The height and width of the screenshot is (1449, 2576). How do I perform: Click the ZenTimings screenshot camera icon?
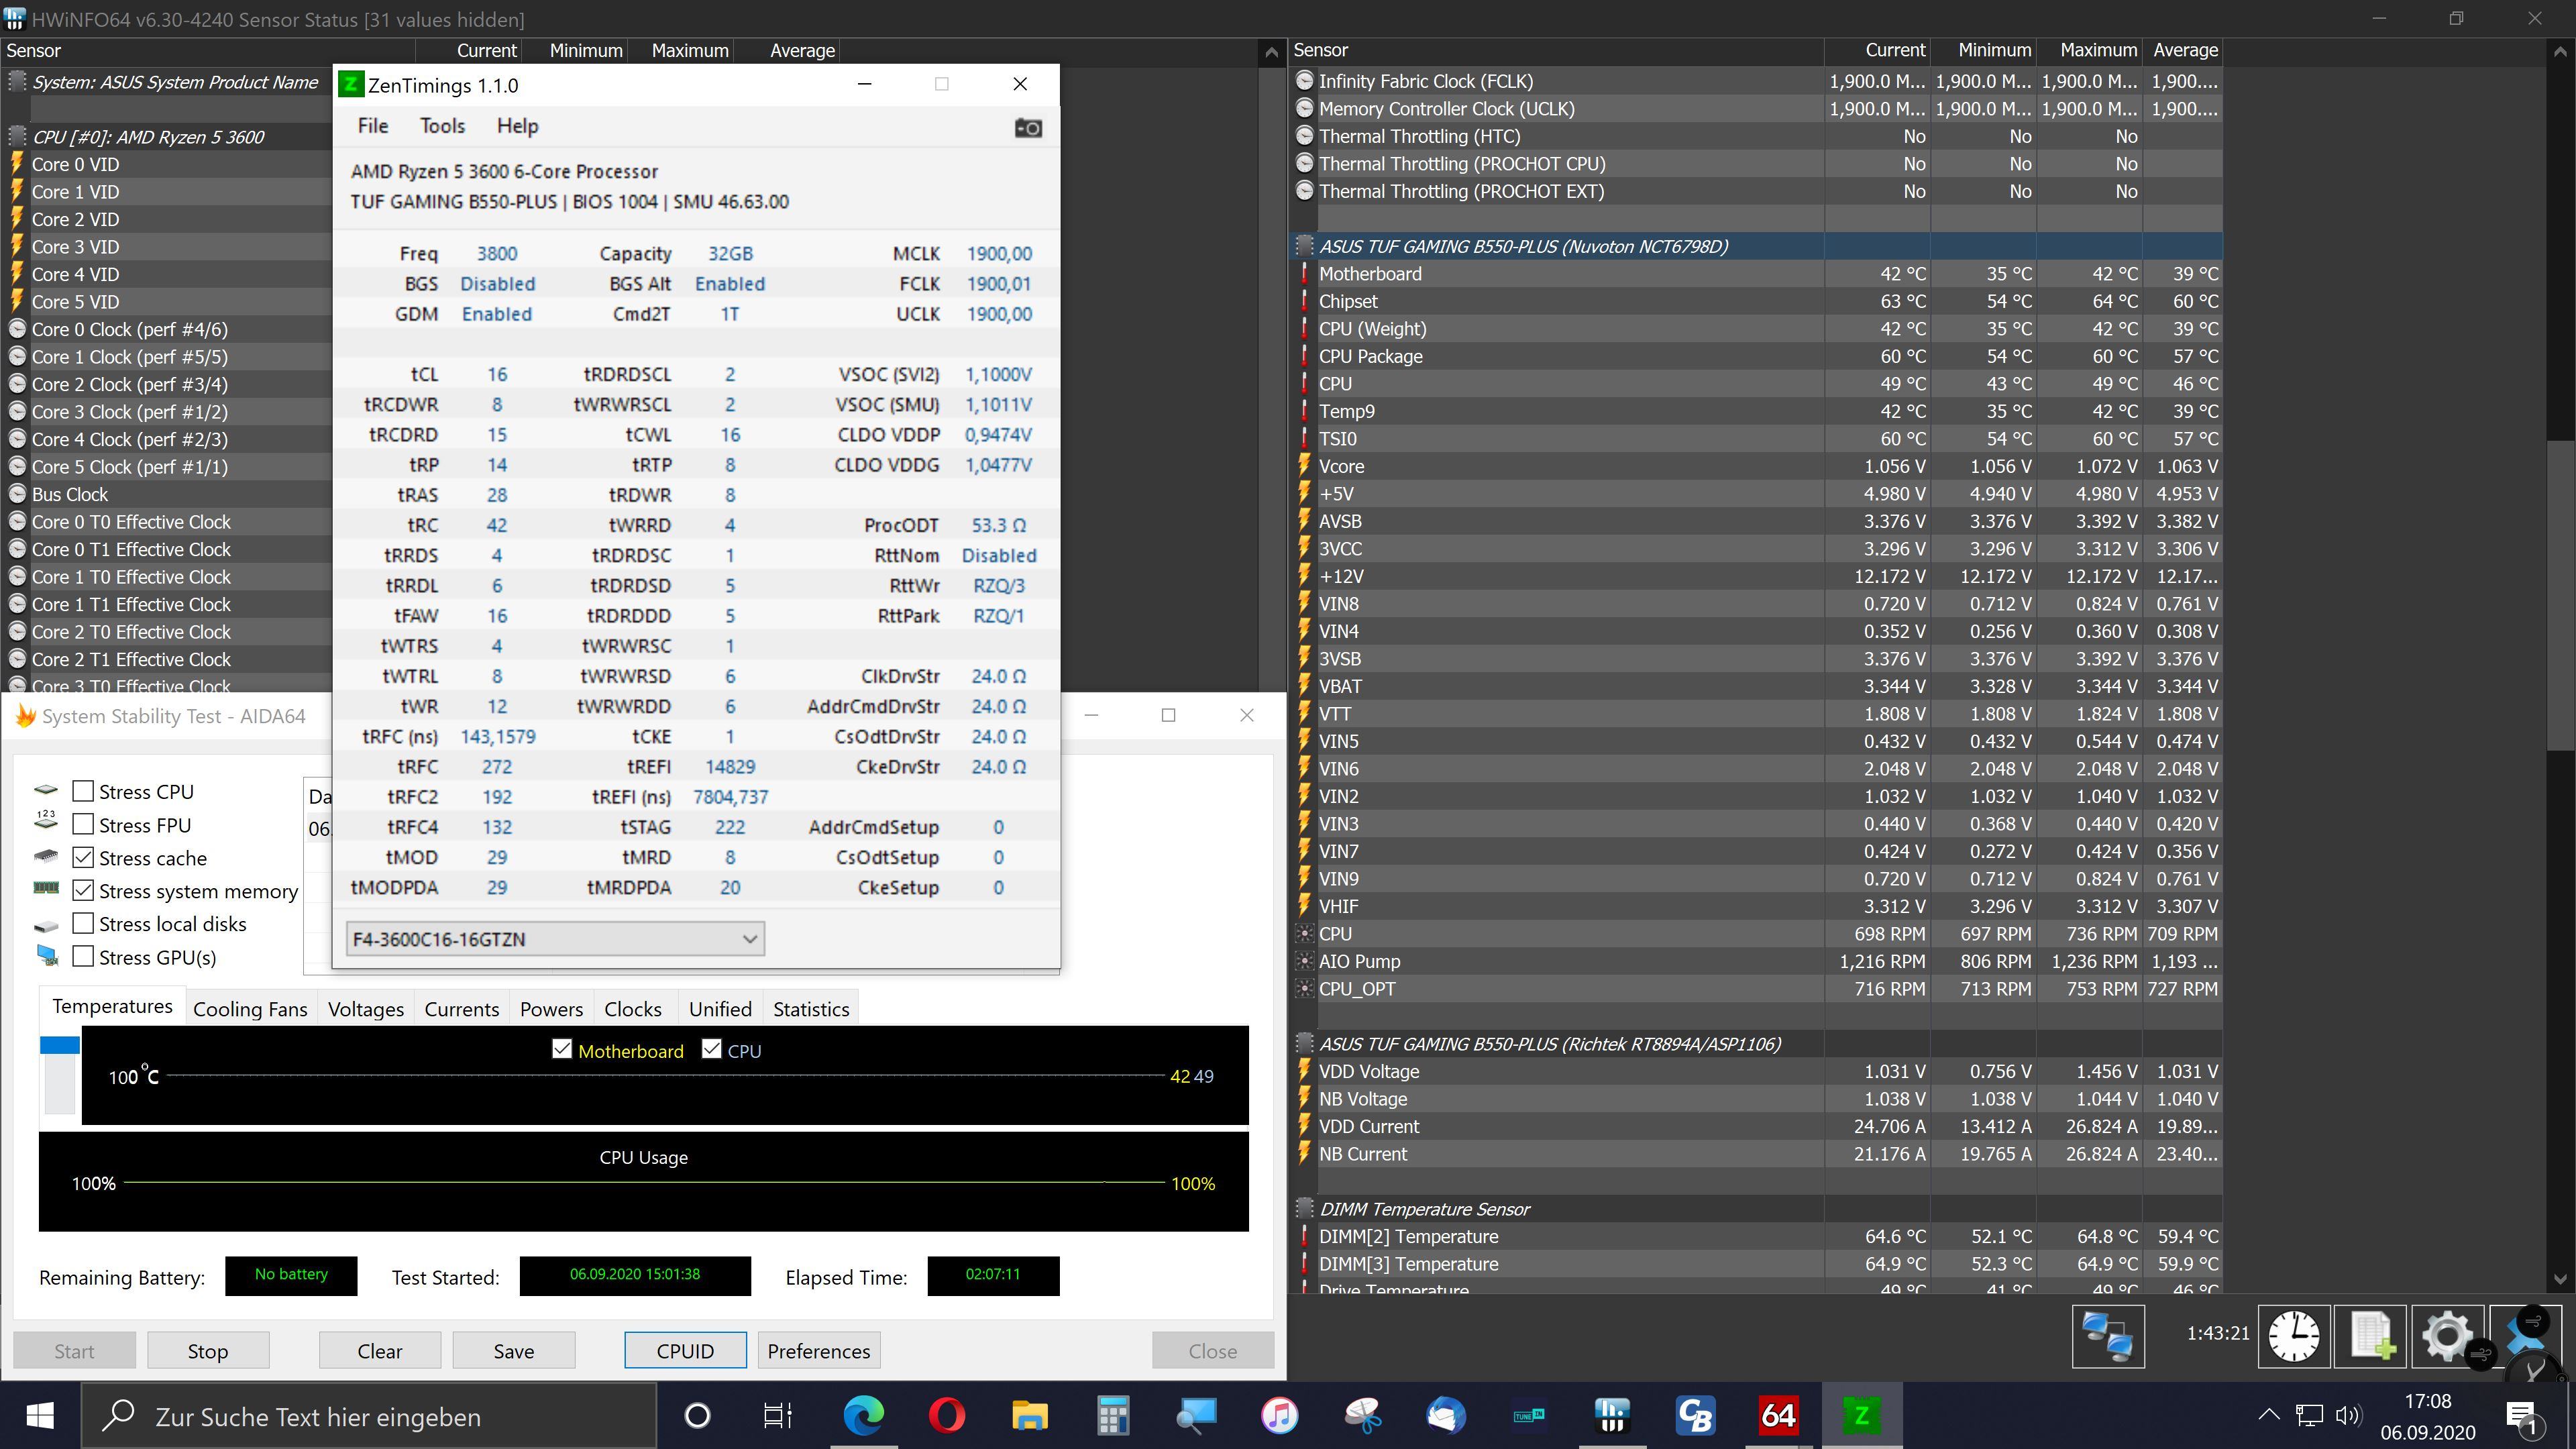pyautogui.click(x=1028, y=128)
